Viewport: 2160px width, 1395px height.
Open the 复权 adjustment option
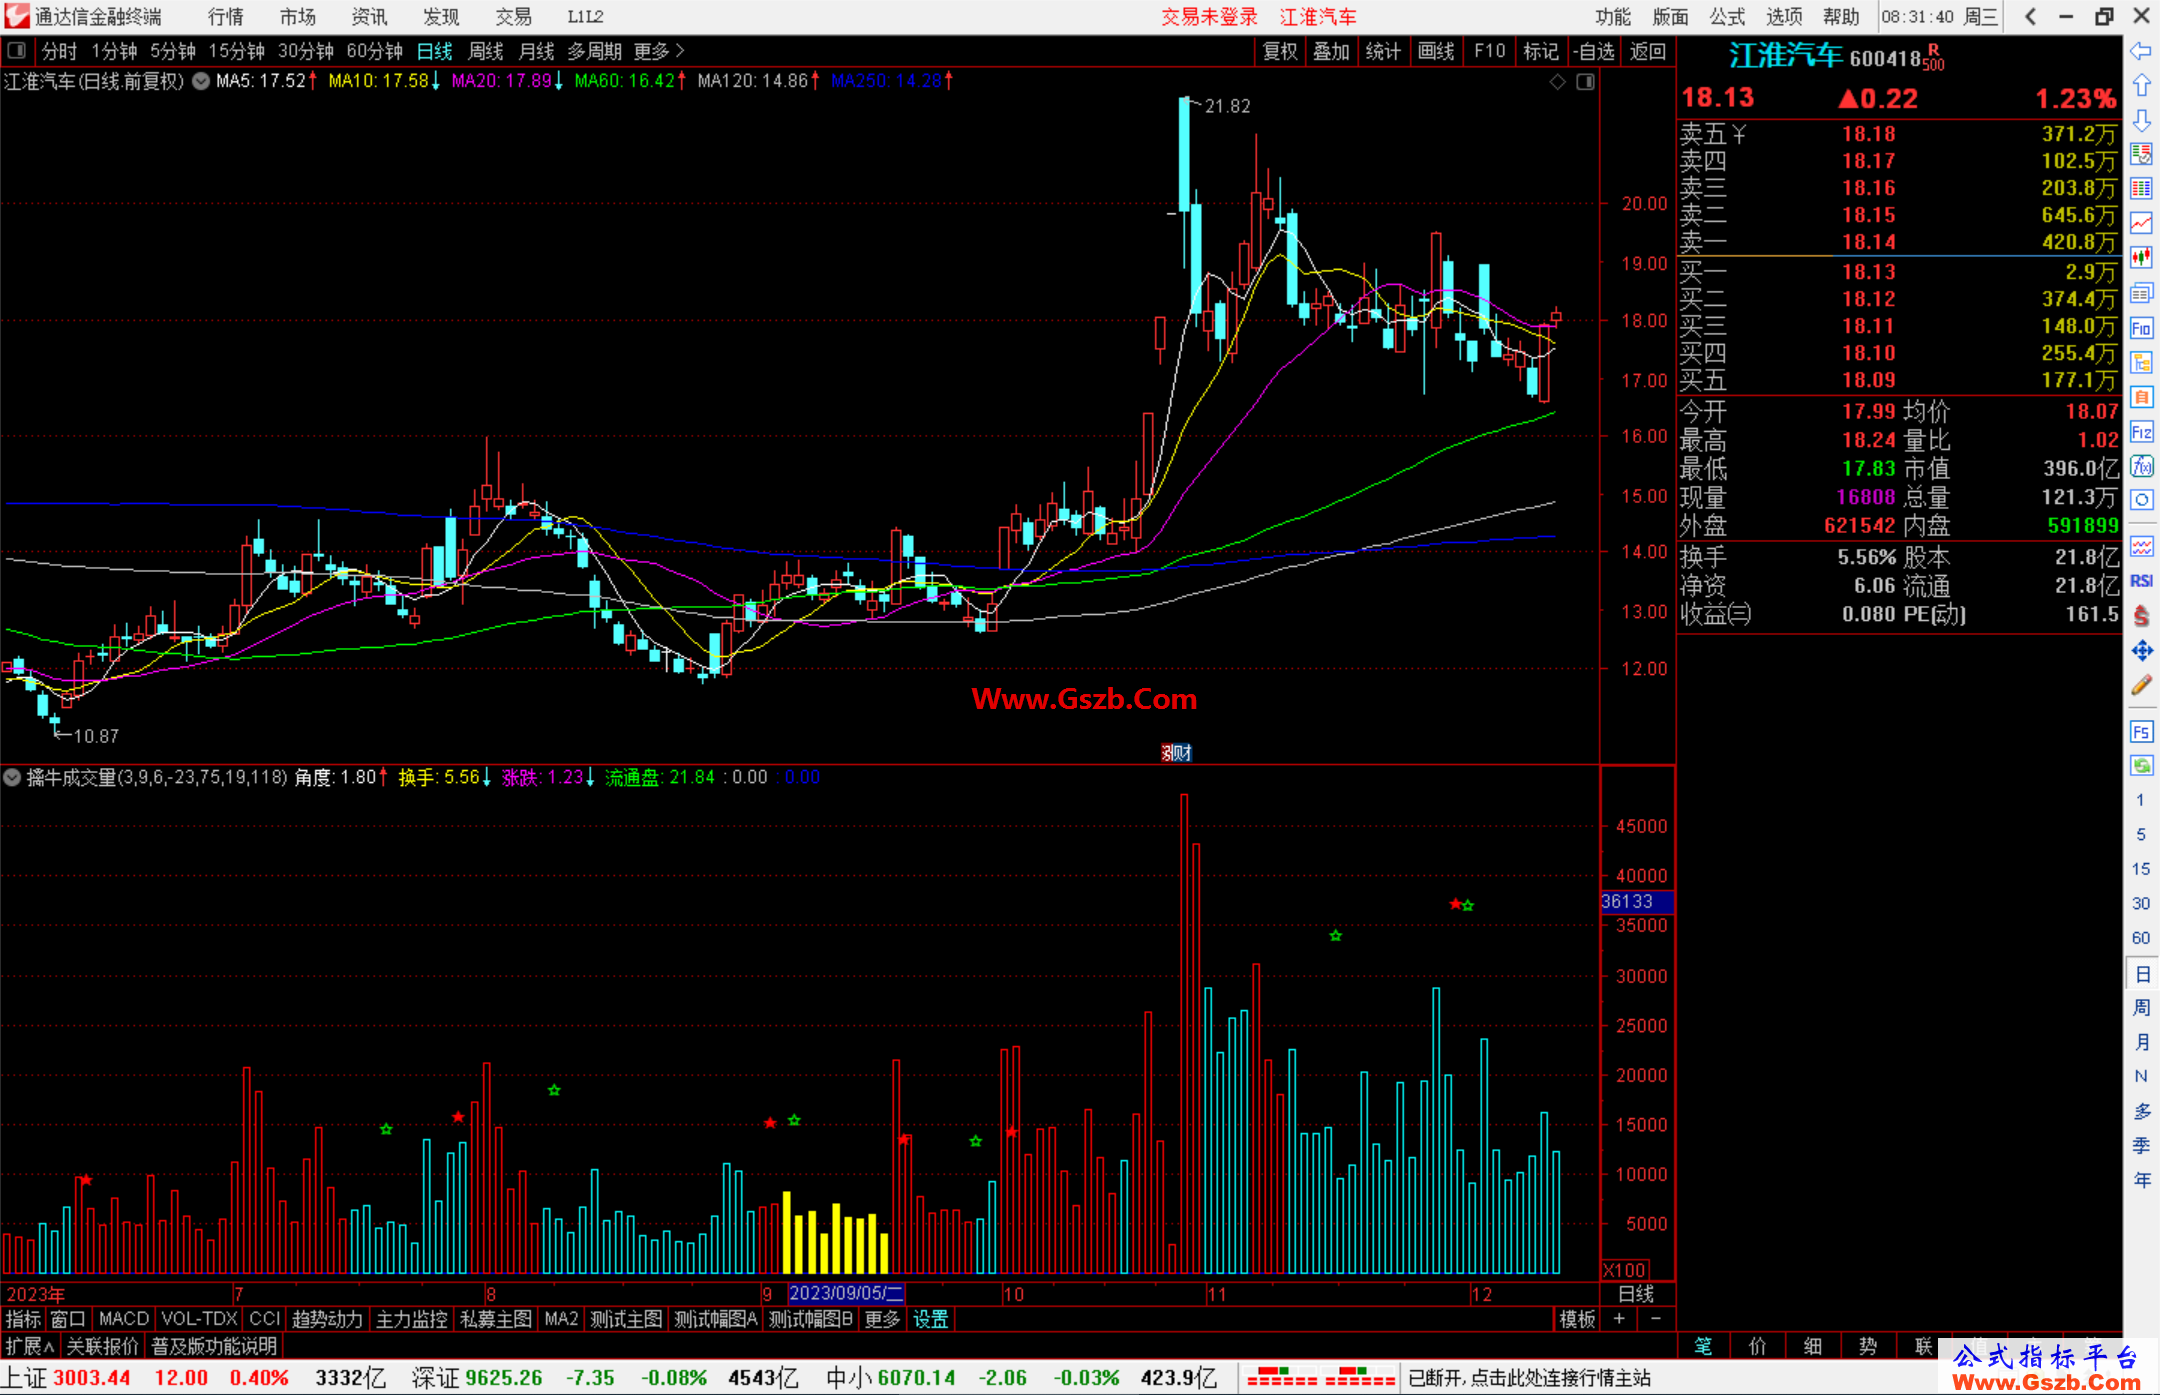[x=1279, y=51]
